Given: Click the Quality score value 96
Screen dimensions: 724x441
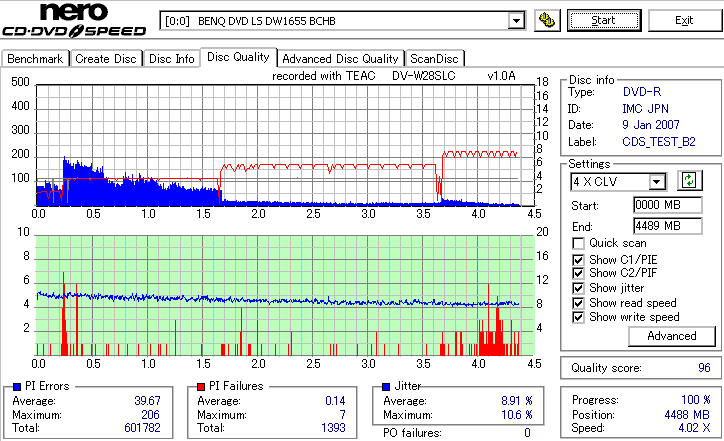Looking at the screenshot, I should point(704,368).
